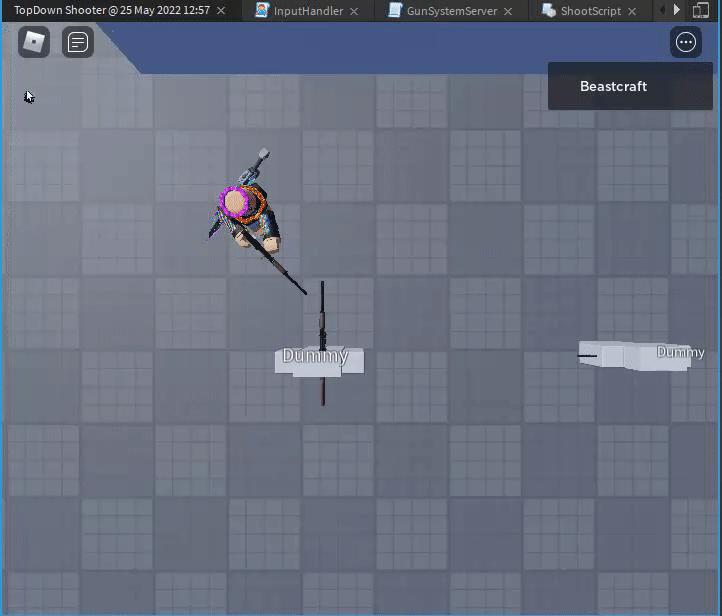Open the three-dots more options button
This screenshot has height=616, width=722.
[x=686, y=42]
